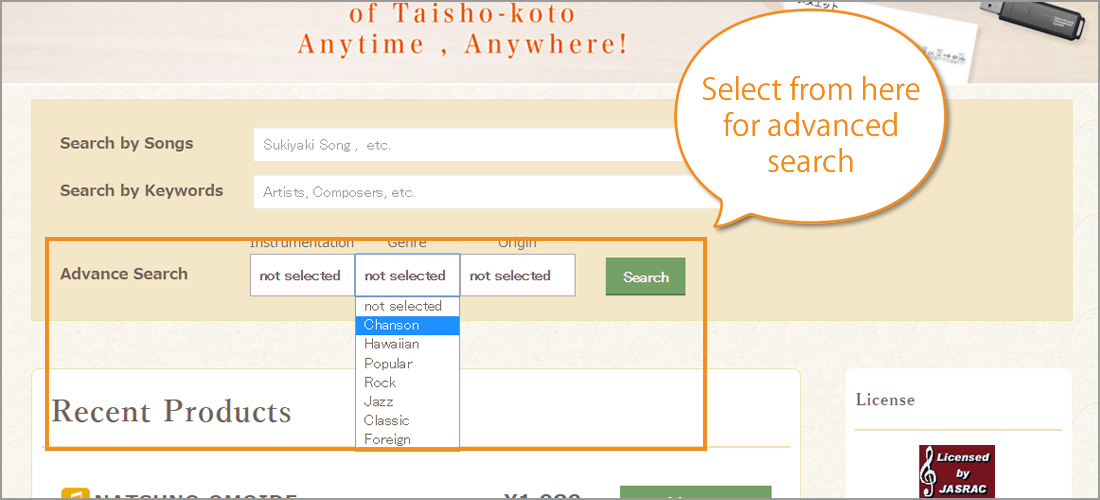
Task: Click the License sidebar heading
Action: coord(885,400)
